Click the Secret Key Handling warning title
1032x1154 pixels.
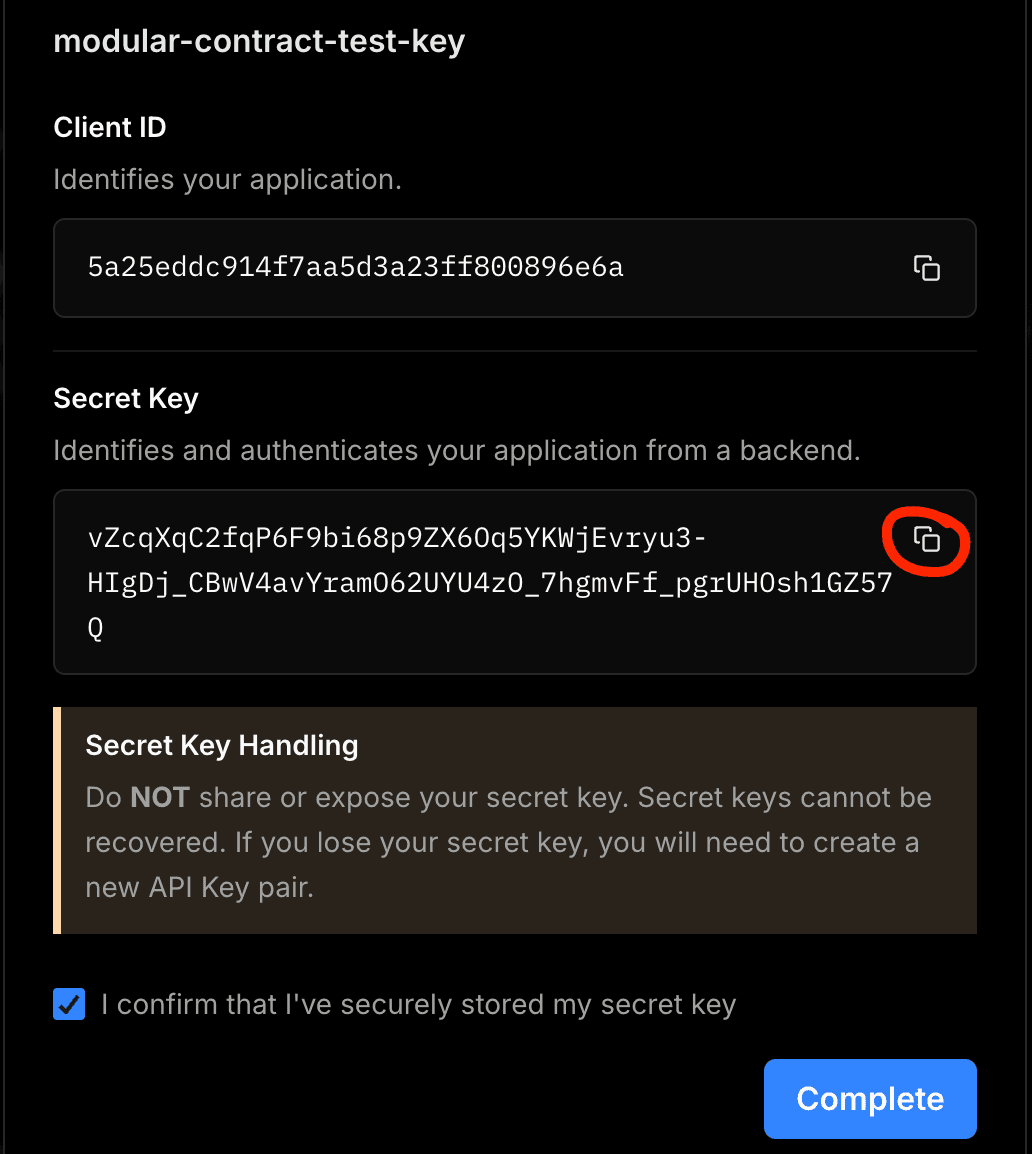click(x=222, y=745)
